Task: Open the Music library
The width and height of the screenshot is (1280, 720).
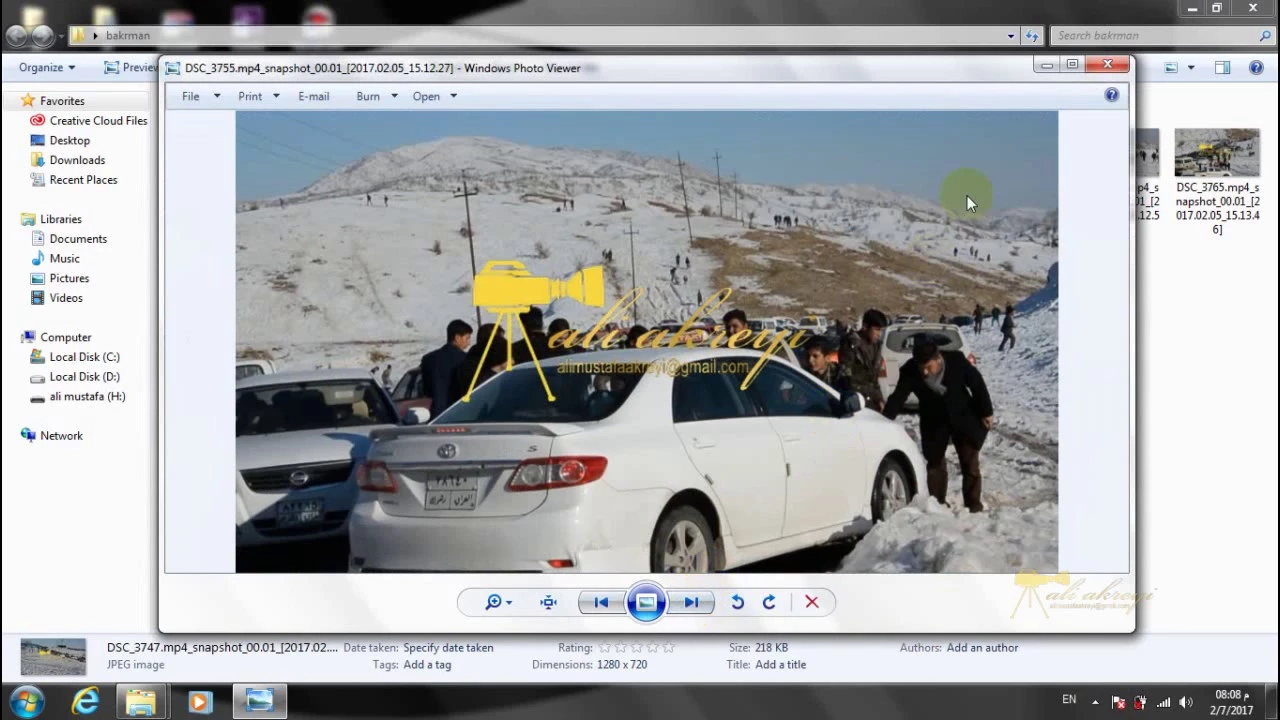Action: click(x=64, y=258)
